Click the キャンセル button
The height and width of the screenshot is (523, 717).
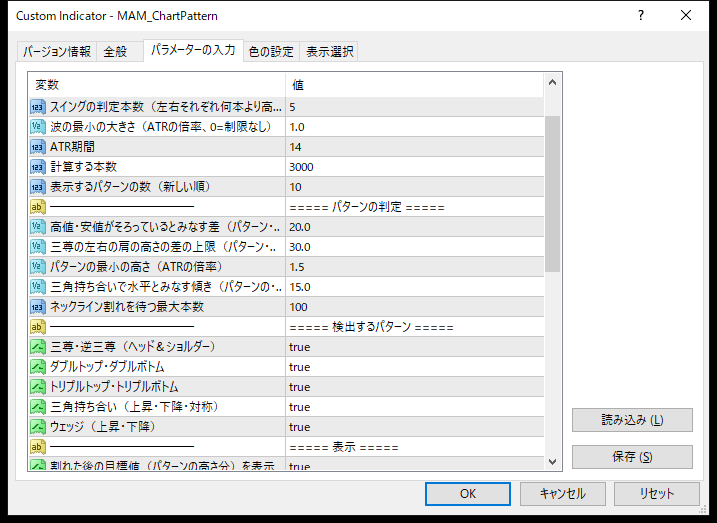tap(562, 494)
